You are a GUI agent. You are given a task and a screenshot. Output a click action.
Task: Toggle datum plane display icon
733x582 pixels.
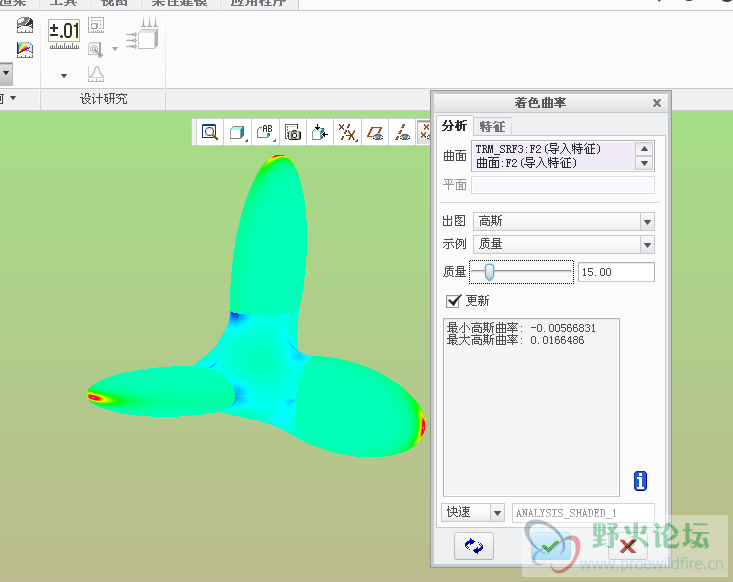(375, 132)
